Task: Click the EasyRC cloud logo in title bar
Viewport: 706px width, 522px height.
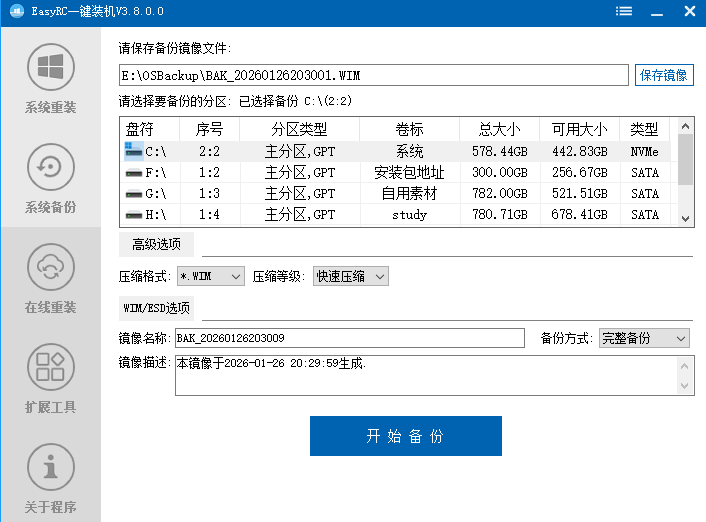Action: point(14,11)
